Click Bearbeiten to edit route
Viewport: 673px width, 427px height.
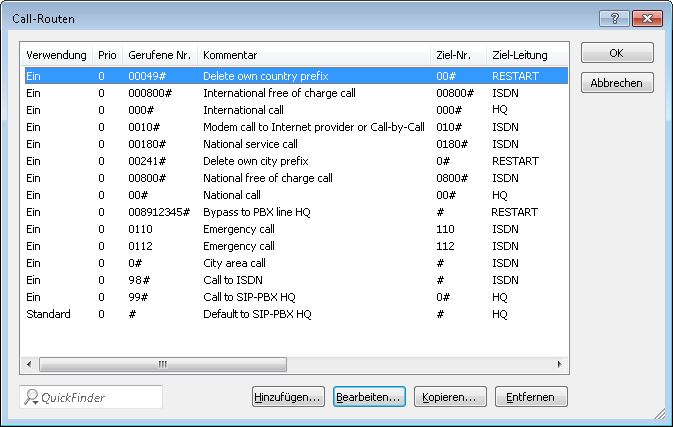[369, 397]
